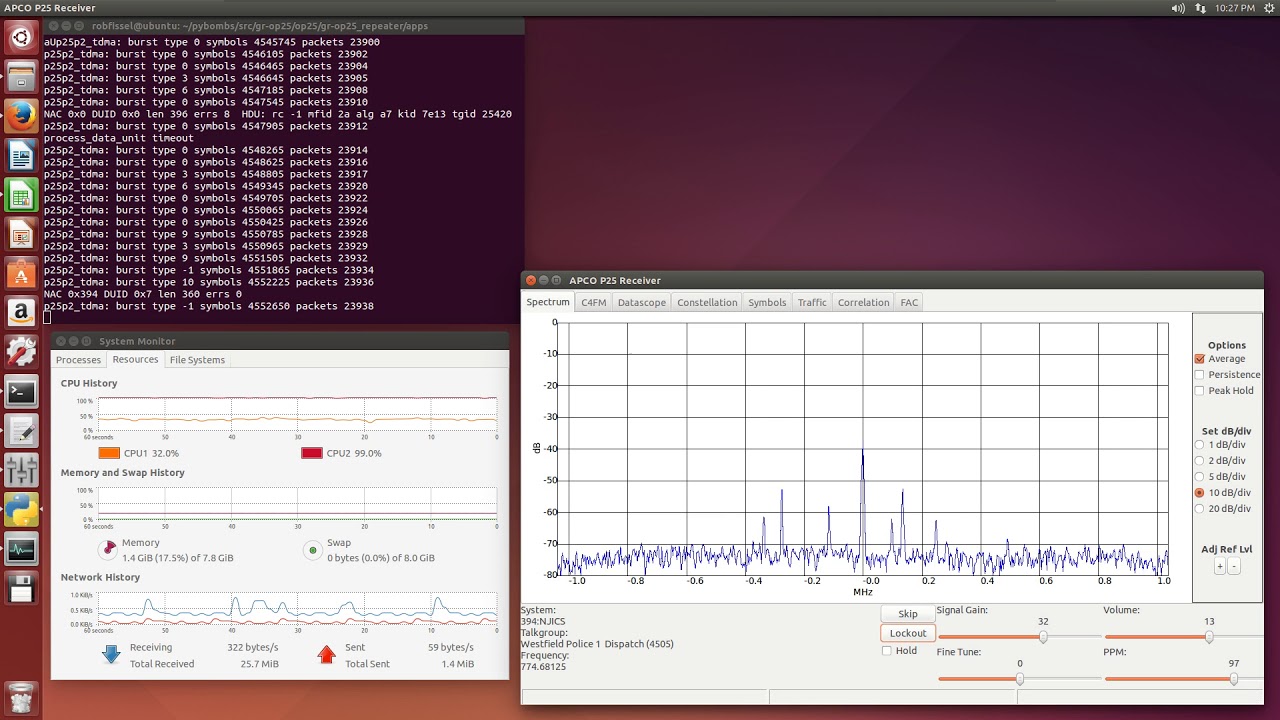Screen dimensions: 1280x720
Task: Open the Ubuntu Dash search icon
Action: [21, 39]
